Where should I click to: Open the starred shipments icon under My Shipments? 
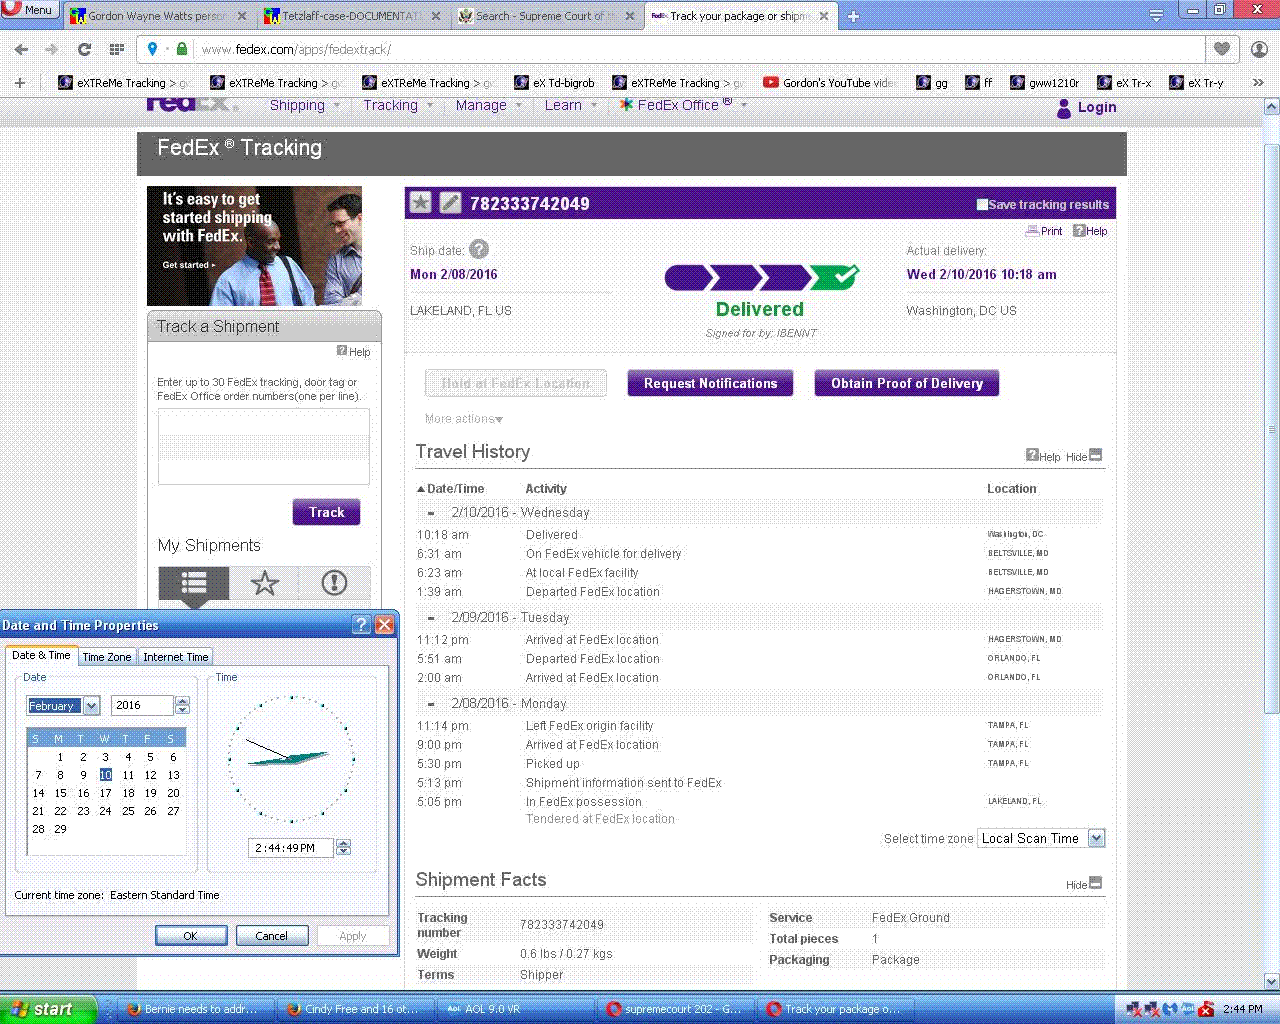click(264, 583)
